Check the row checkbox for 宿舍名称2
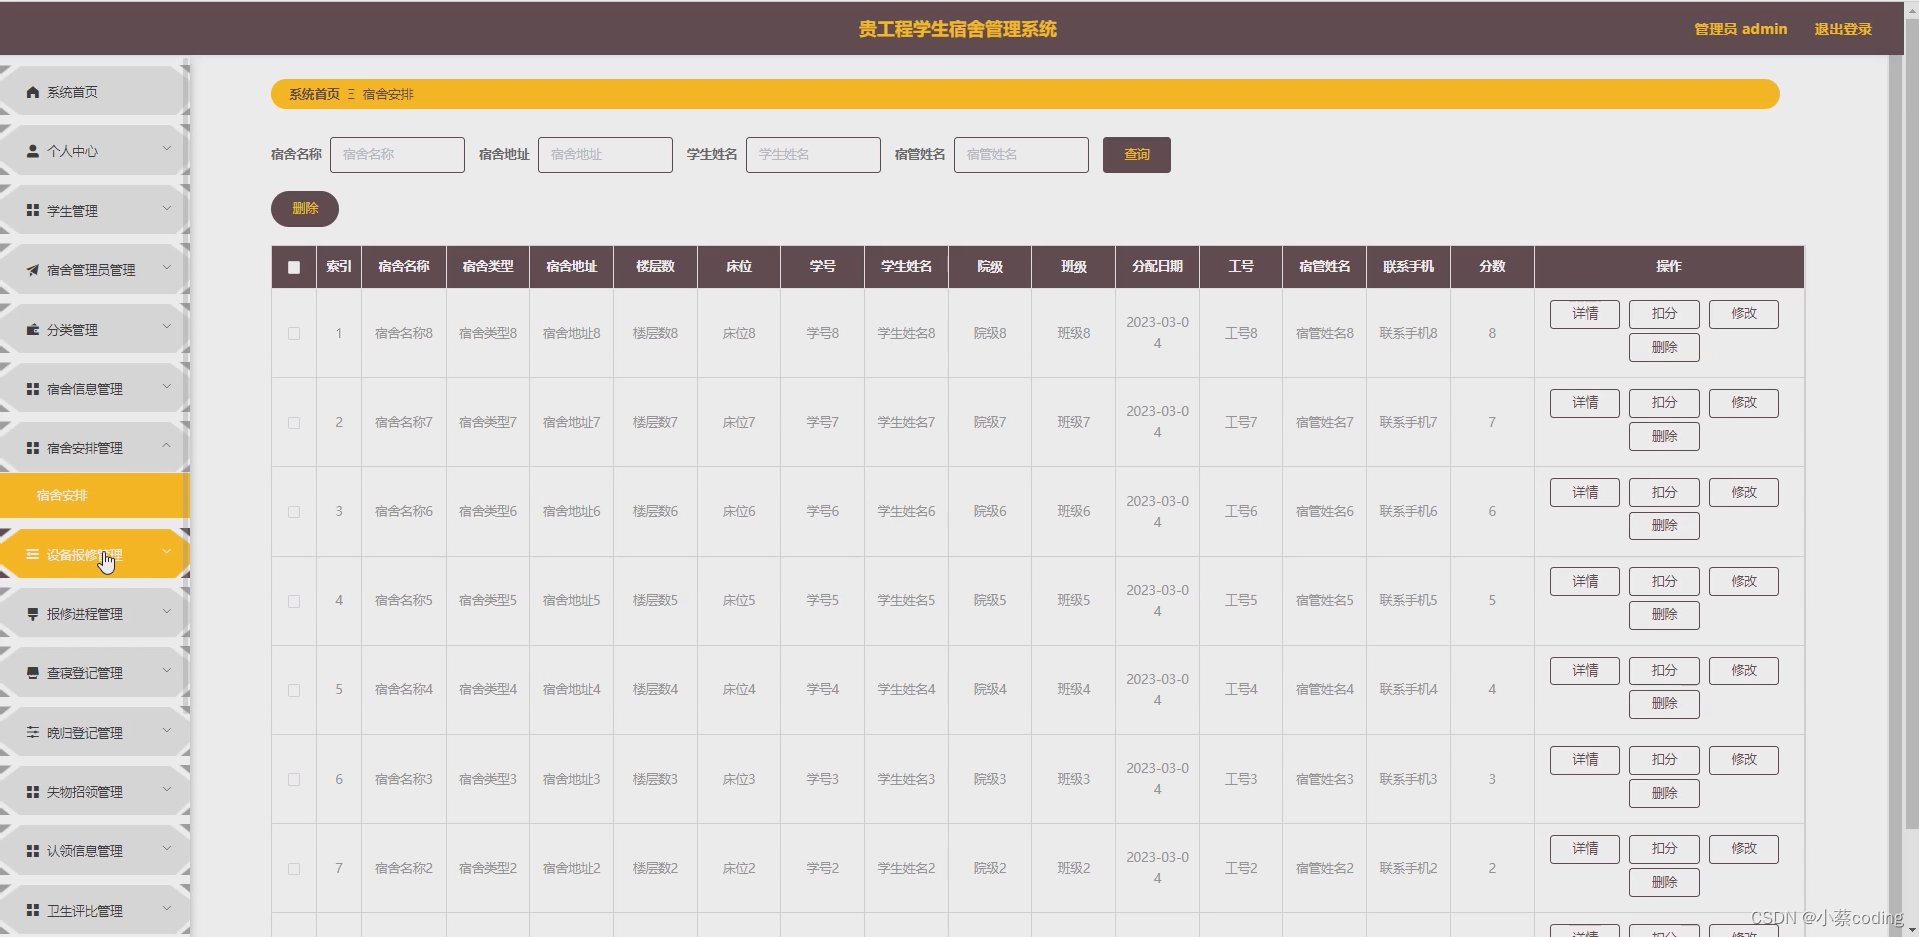1919x937 pixels. 294,868
